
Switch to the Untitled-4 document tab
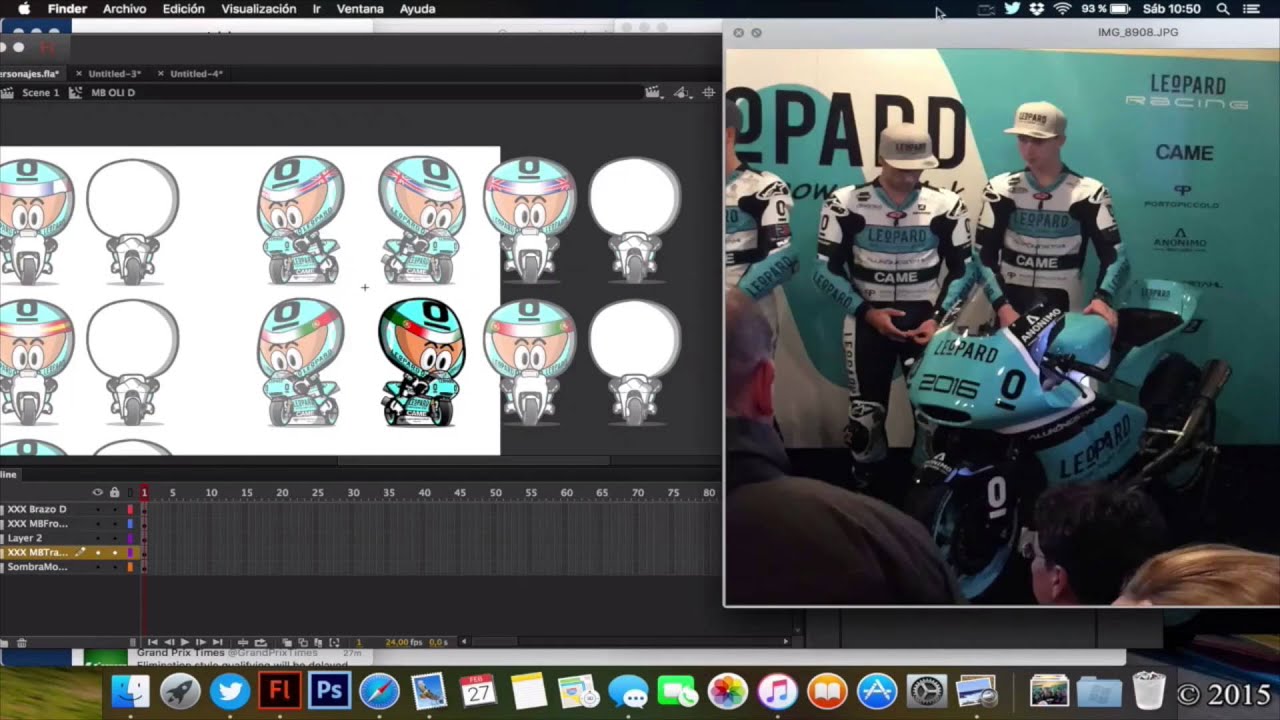(196, 73)
